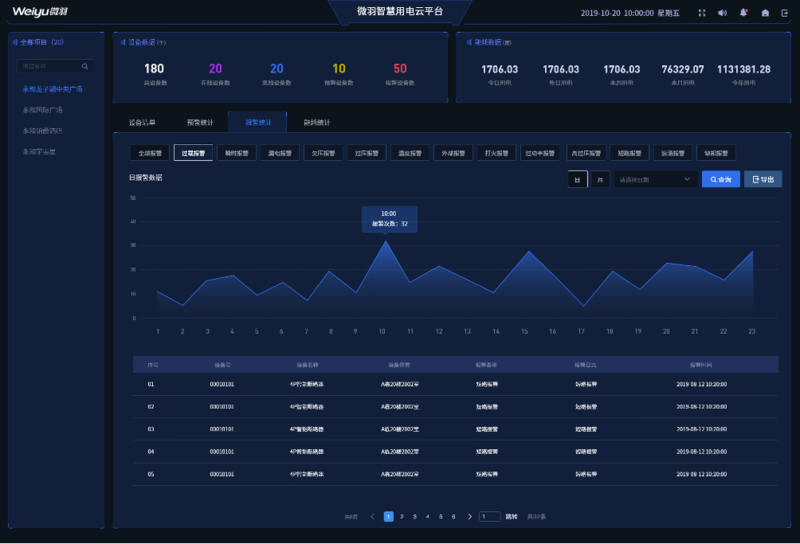The width and height of the screenshot is (800, 544).
Task: Click the header date 2019-10-20 10:00:00
Action: pyautogui.click(x=617, y=13)
